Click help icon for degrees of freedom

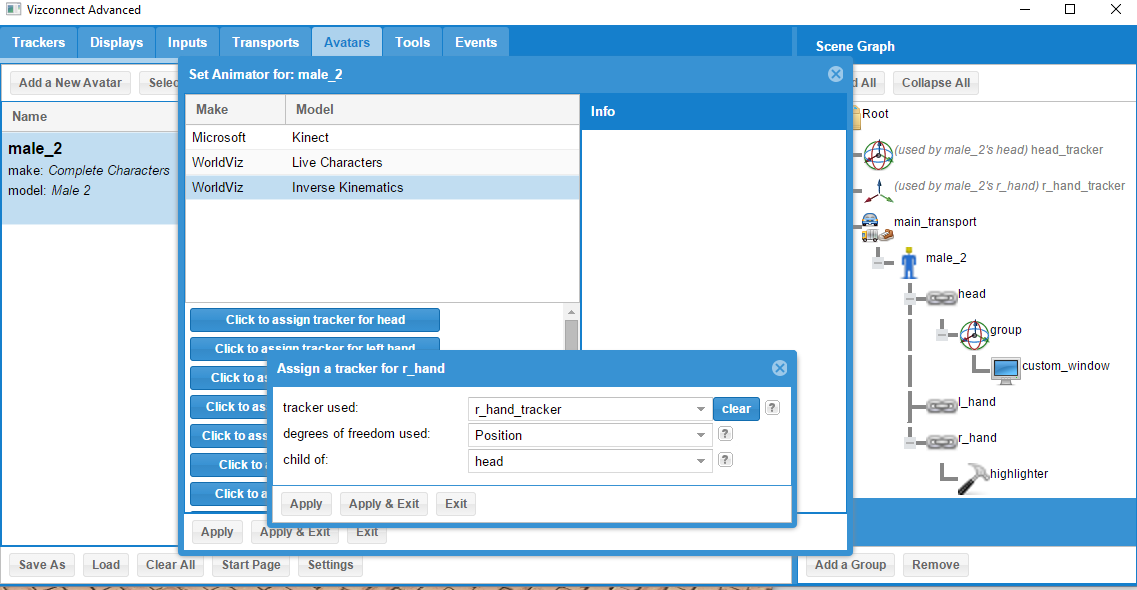click(x=726, y=434)
